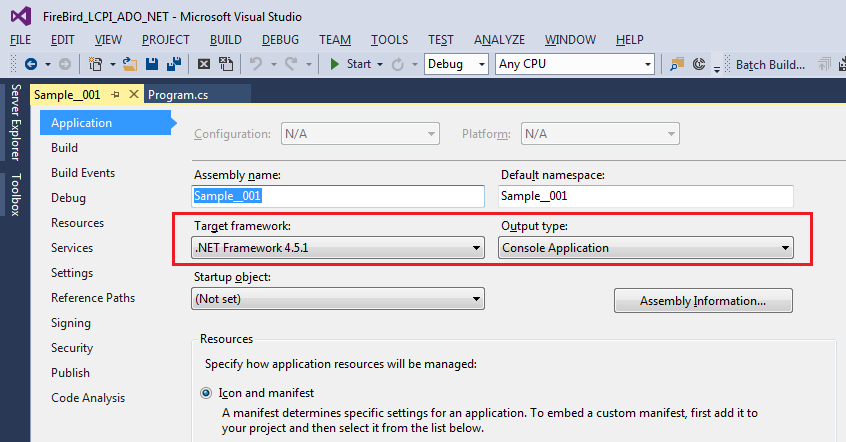Viewport: 846px width, 442px height.
Task: Click the Assembly Information button
Action: (703, 301)
